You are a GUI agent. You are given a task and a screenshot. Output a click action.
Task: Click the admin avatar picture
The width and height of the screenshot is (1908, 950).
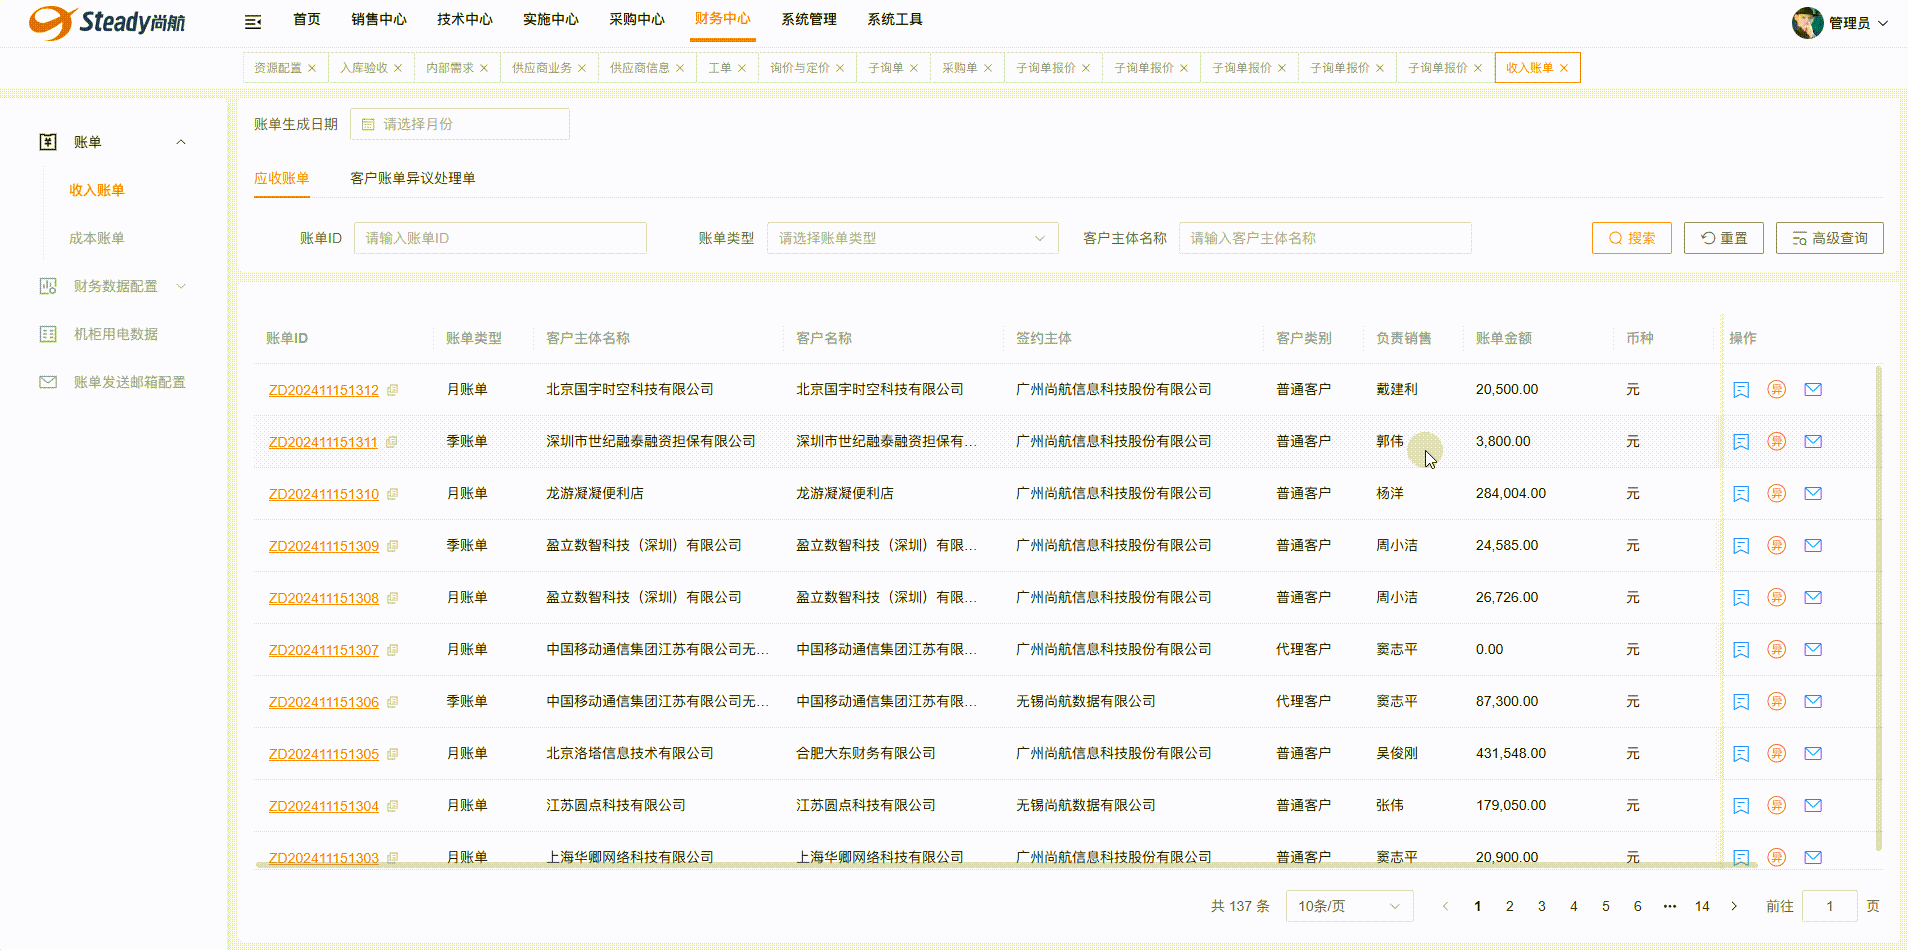click(x=1807, y=22)
